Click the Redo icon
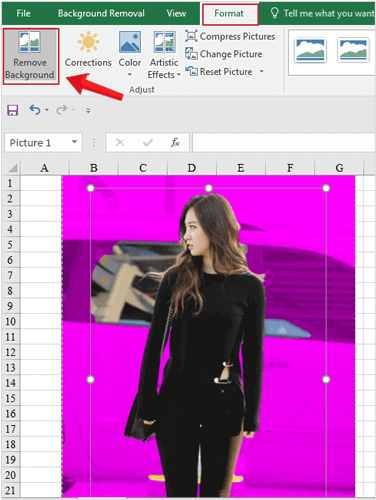The width and height of the screenshot is (376, 500). coord(62,109)
